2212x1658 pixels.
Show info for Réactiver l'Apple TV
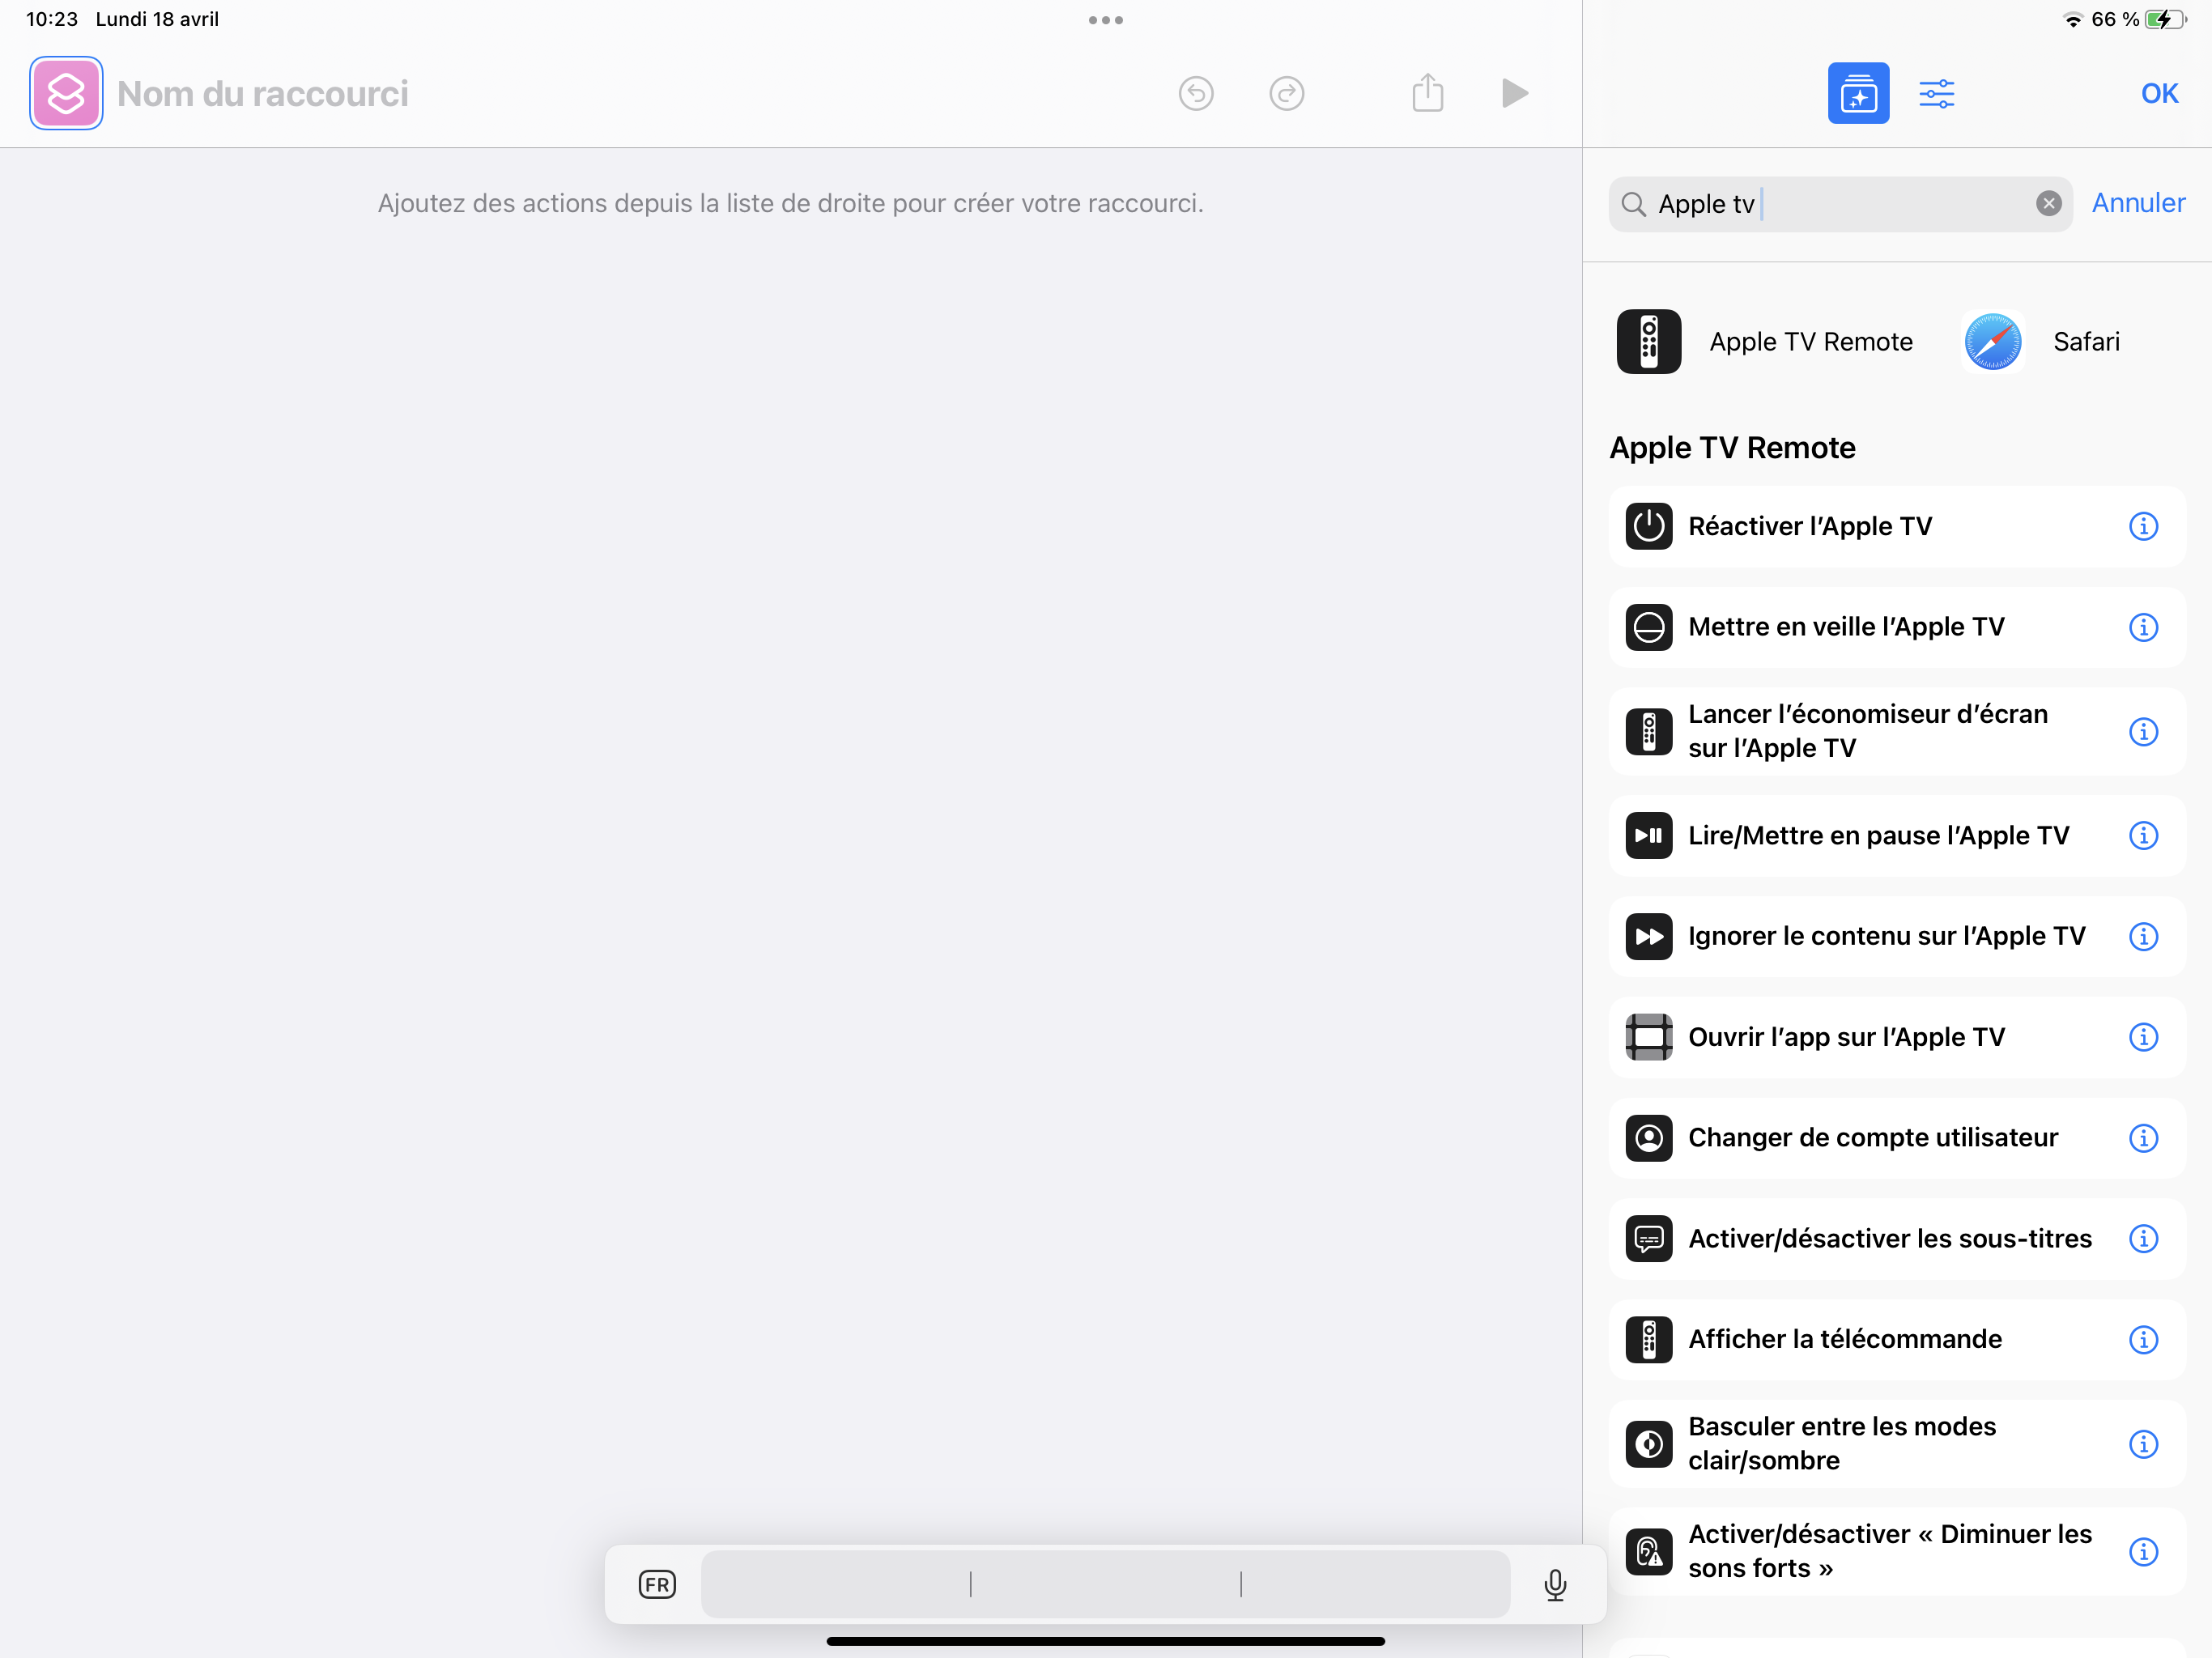click(2142, 526)
